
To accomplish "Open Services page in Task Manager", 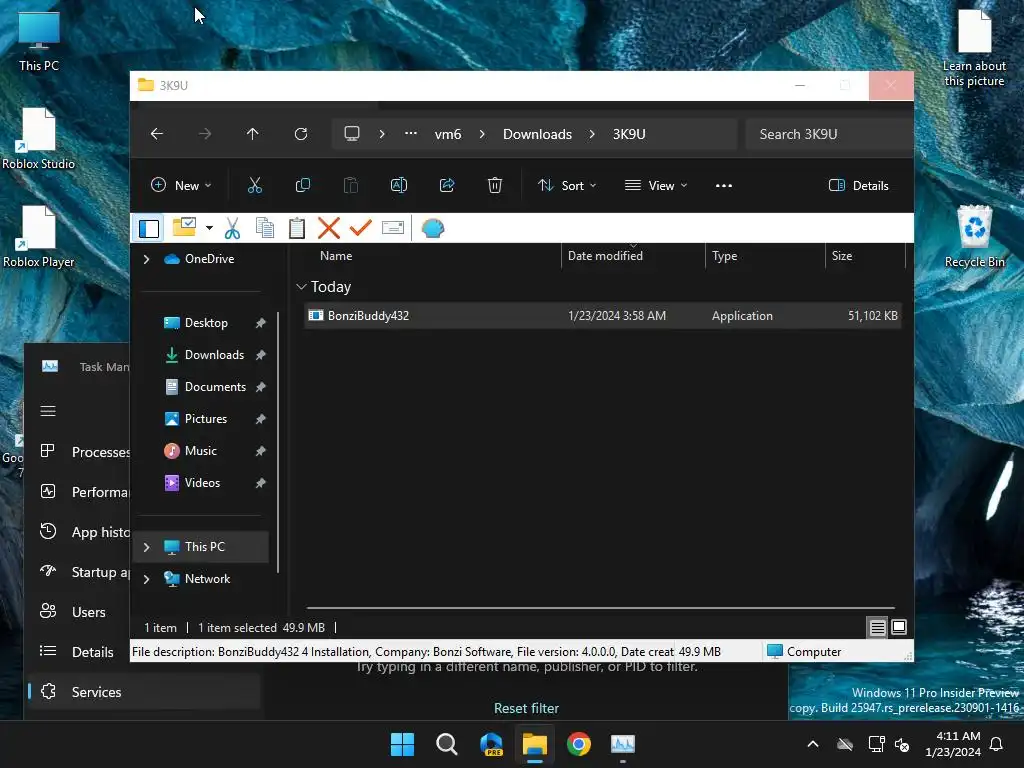I will pos(145,692).
